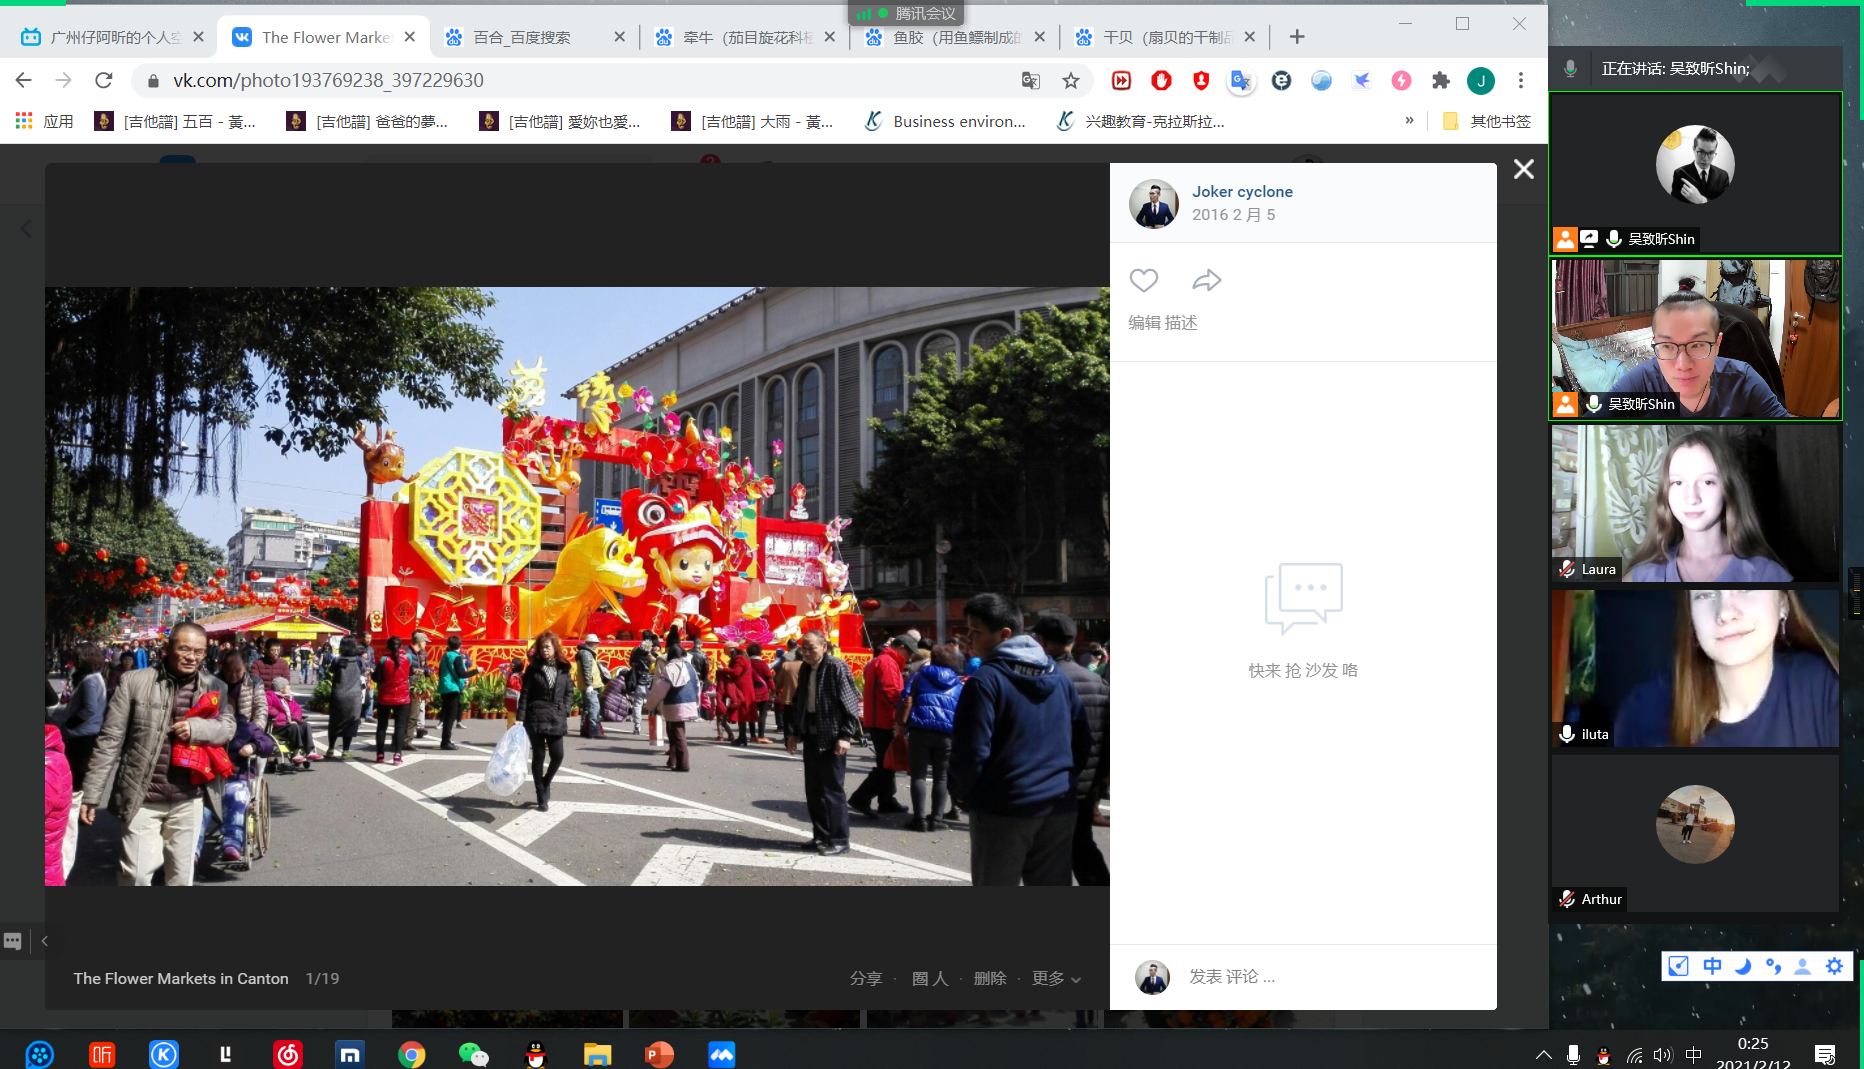Toggle the moon icon in IME toolbar

pyautogui.click(x=1743, y=966)
